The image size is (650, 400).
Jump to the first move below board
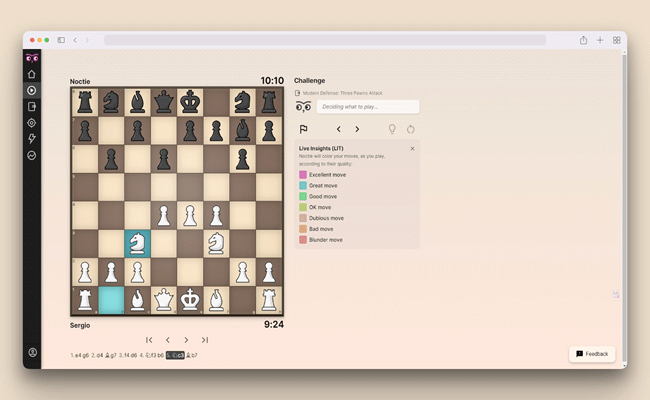point(149,340)
